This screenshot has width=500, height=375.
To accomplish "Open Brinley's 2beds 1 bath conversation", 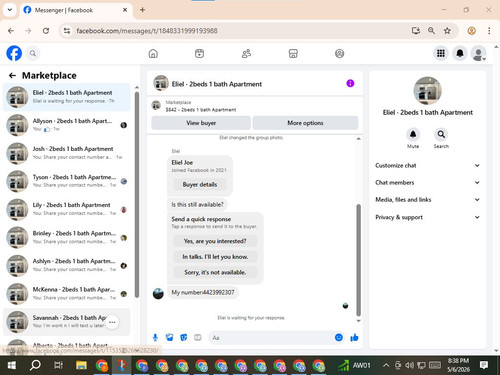I will click(x=67, y=237).
